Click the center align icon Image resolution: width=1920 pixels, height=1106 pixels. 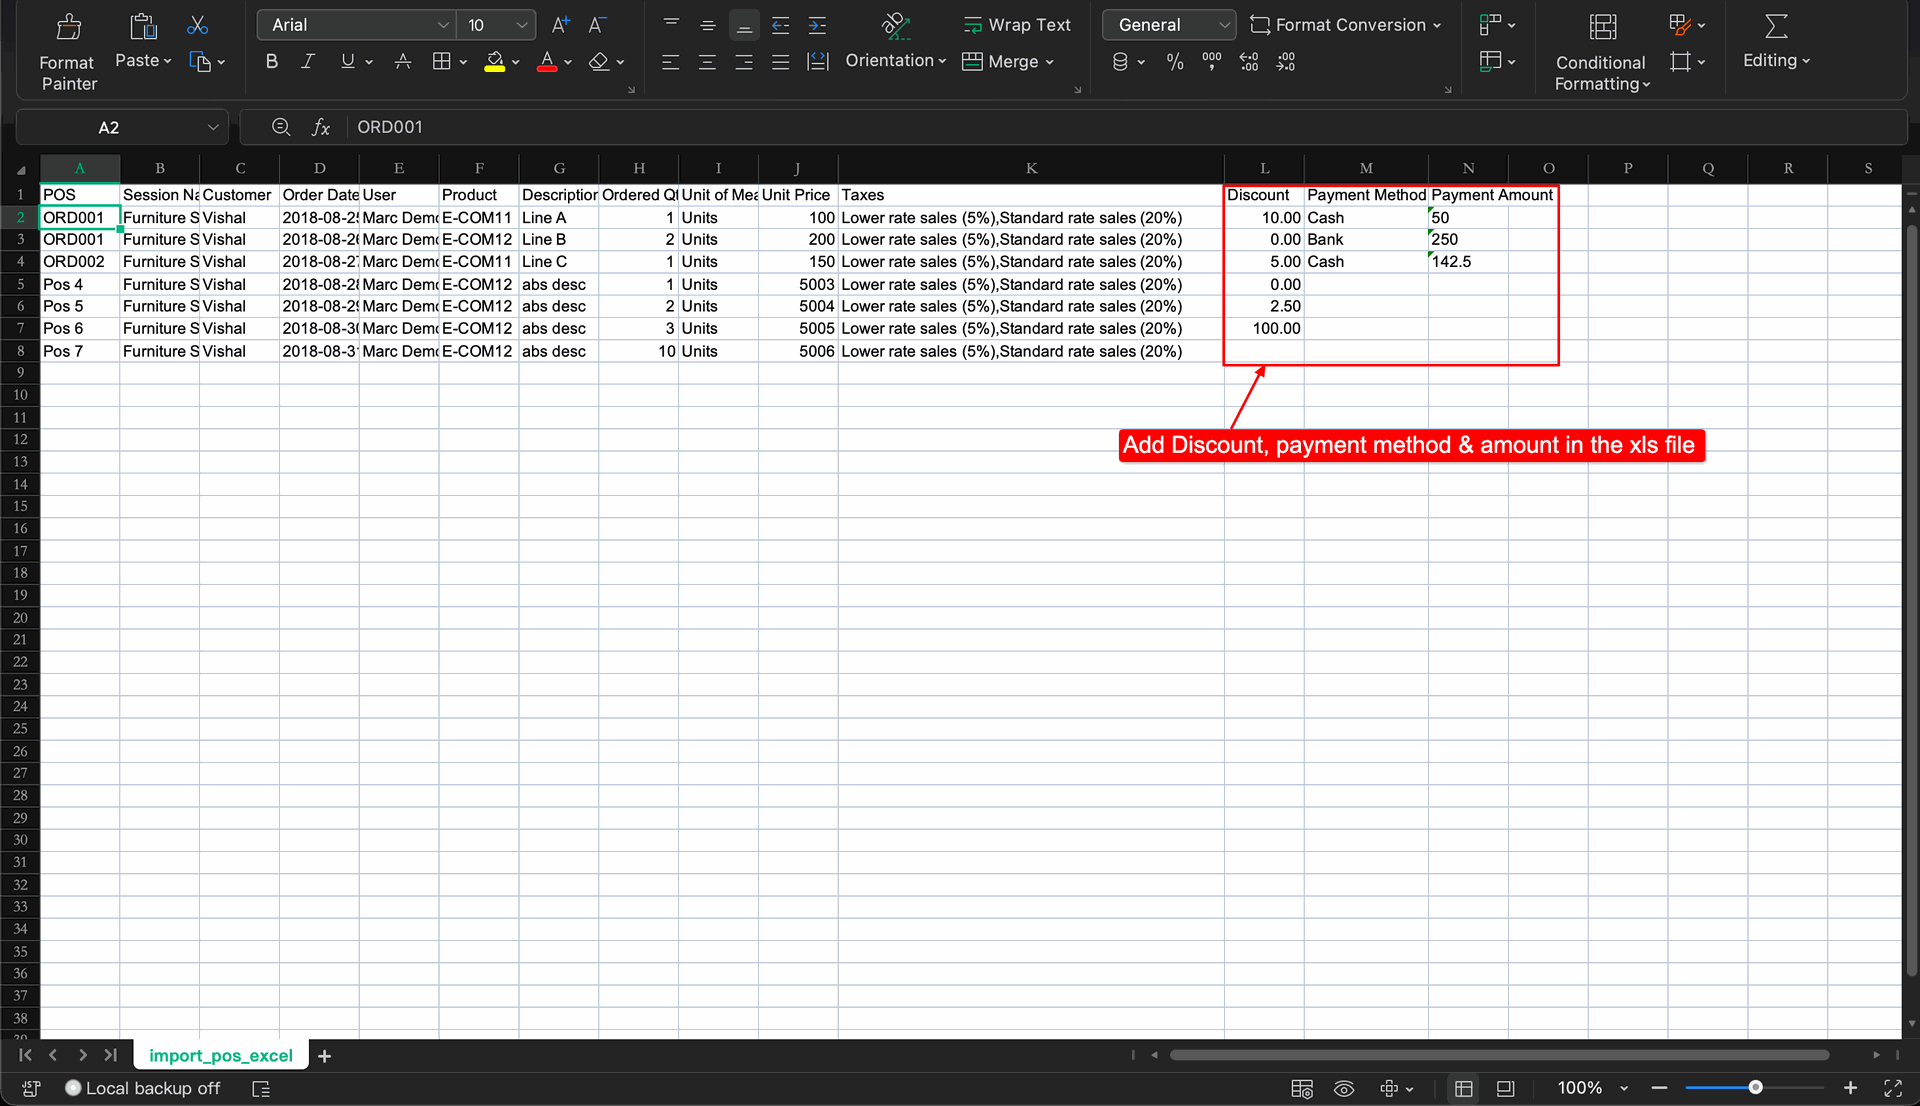point(707,62)
